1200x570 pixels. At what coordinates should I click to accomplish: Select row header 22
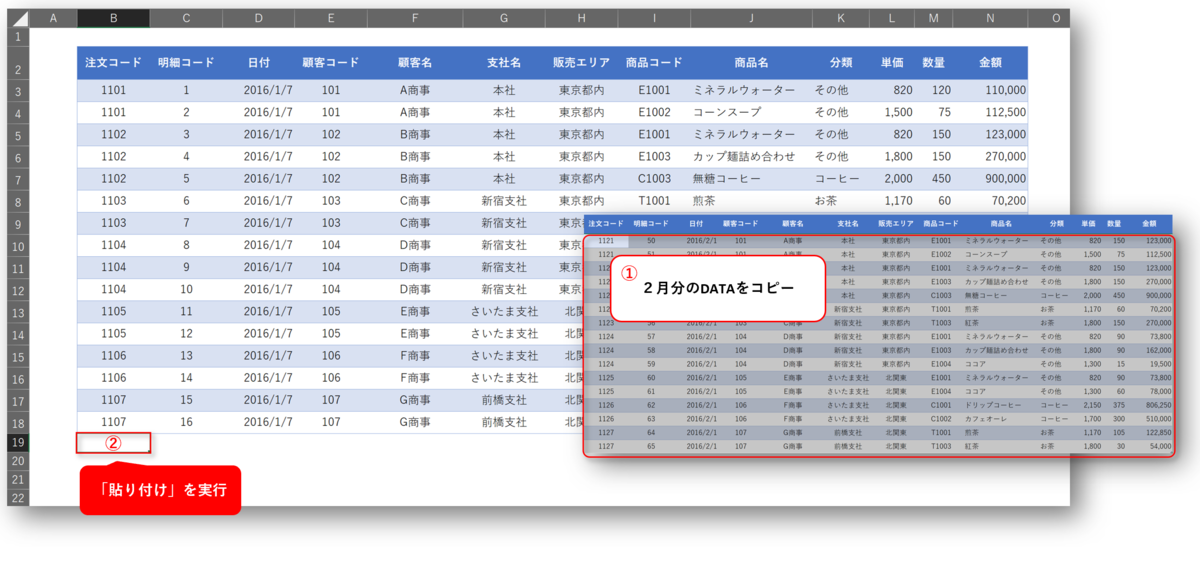coord(18,497)
